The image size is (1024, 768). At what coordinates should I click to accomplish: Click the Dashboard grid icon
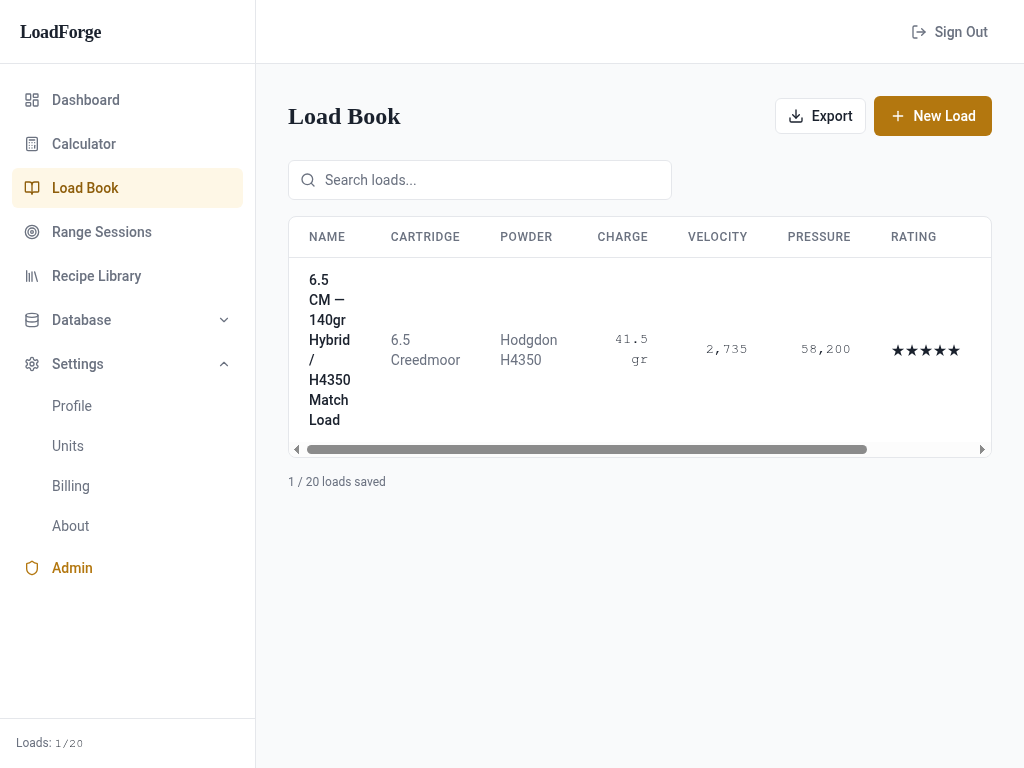tap(32, 100)
